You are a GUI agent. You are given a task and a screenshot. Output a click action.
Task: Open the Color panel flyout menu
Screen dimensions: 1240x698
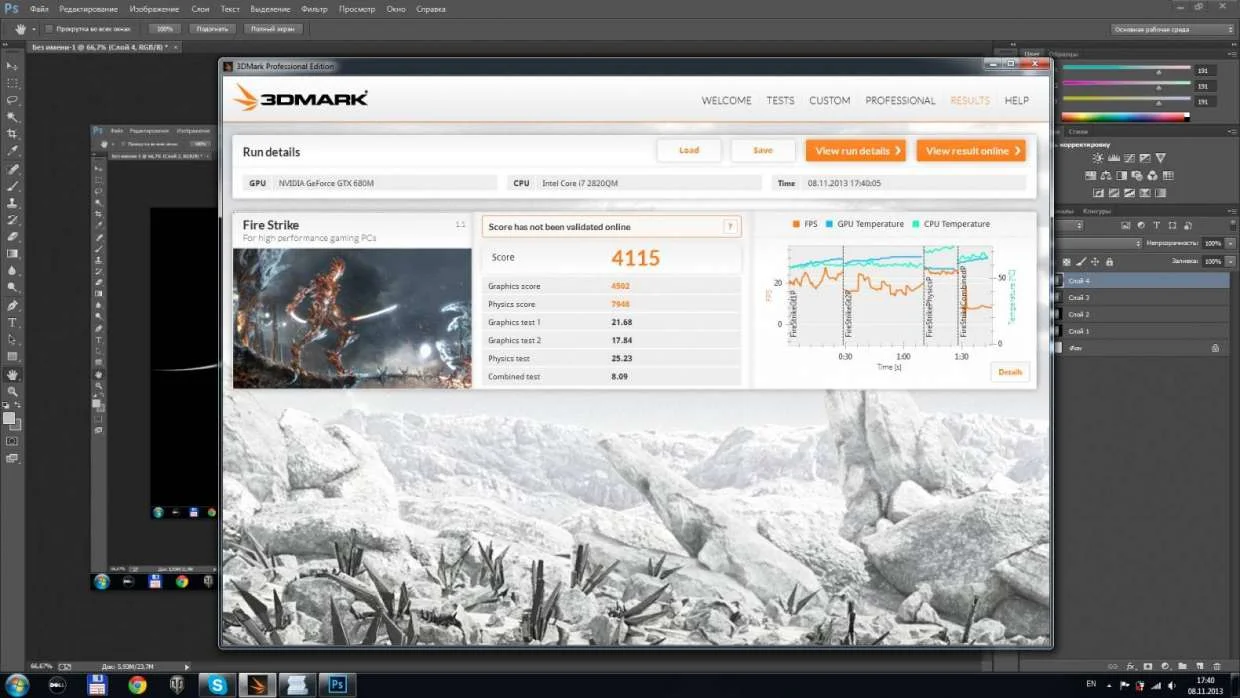pos(1232,54)
